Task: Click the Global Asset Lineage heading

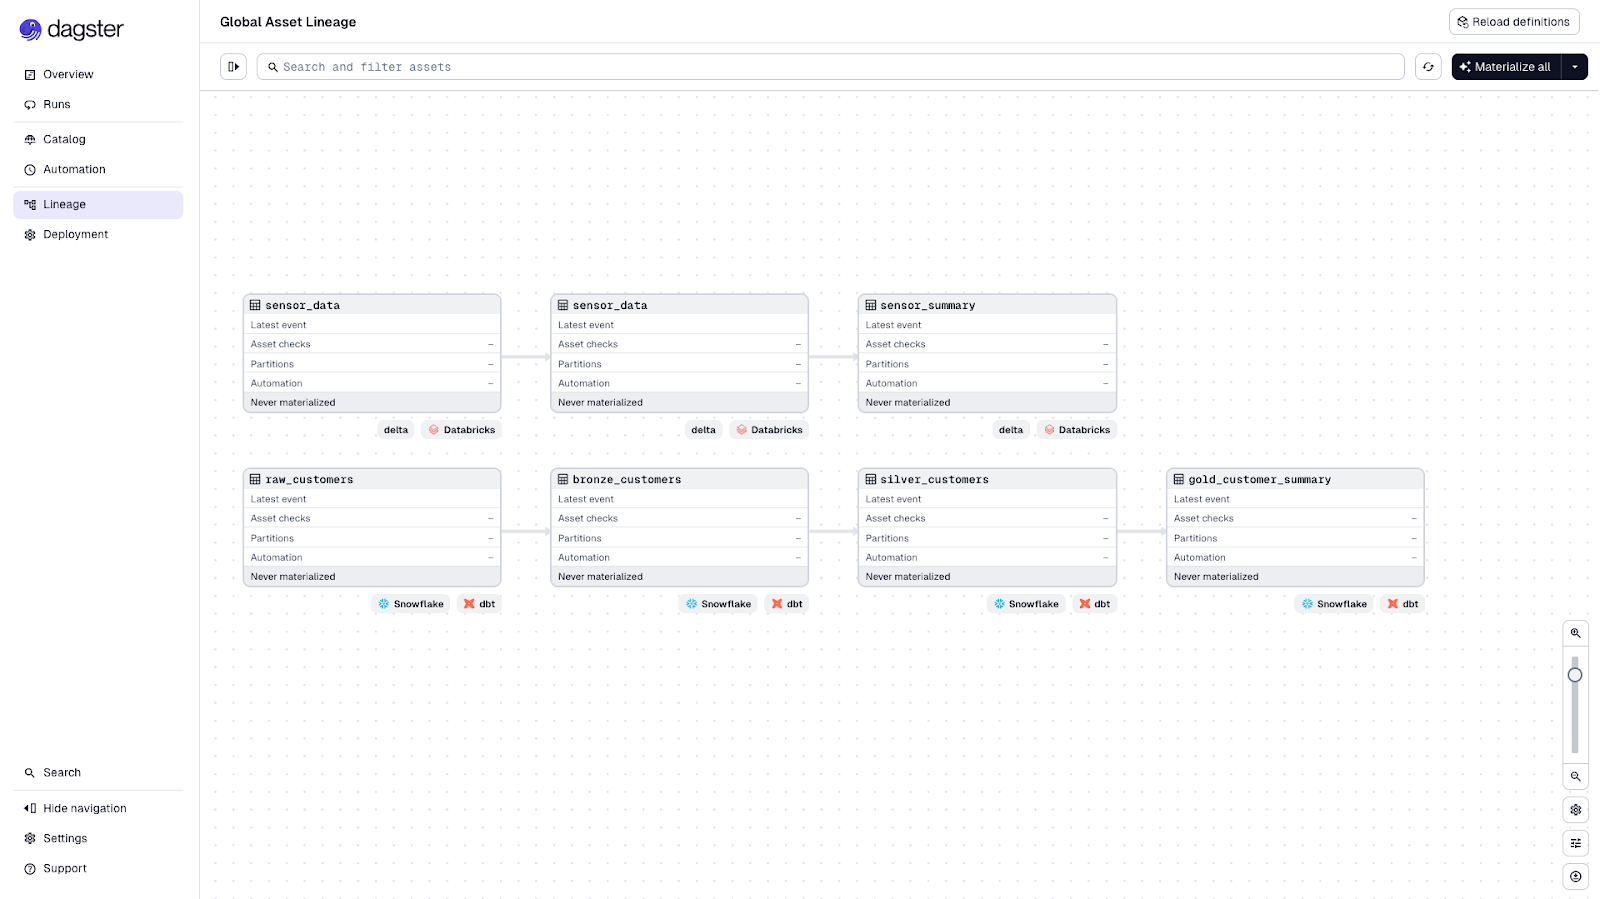Action: coord(288,22)
